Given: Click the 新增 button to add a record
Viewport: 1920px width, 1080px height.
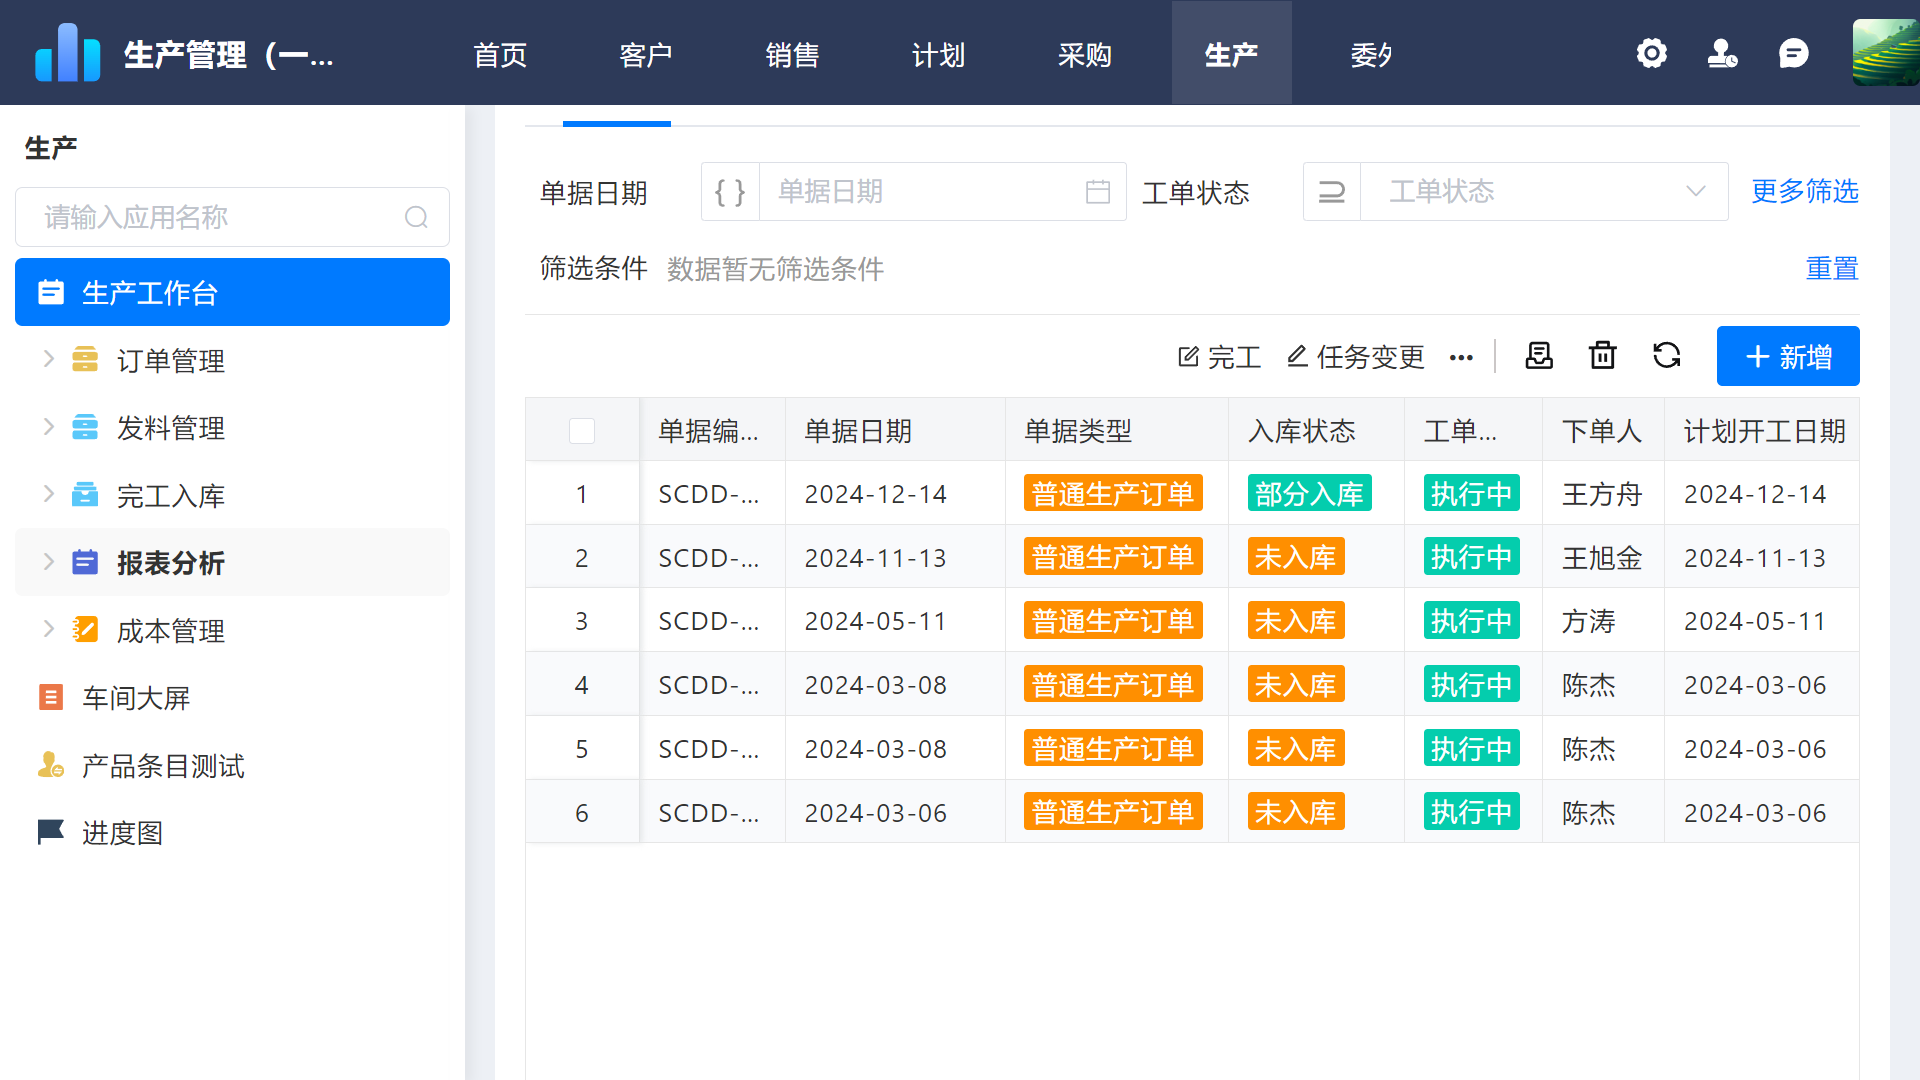Looking at the screenshot, I should pos(1788,356).
